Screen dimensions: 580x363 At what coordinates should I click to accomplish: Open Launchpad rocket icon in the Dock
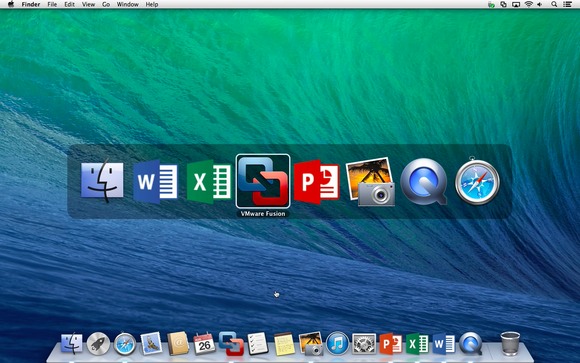98,343
